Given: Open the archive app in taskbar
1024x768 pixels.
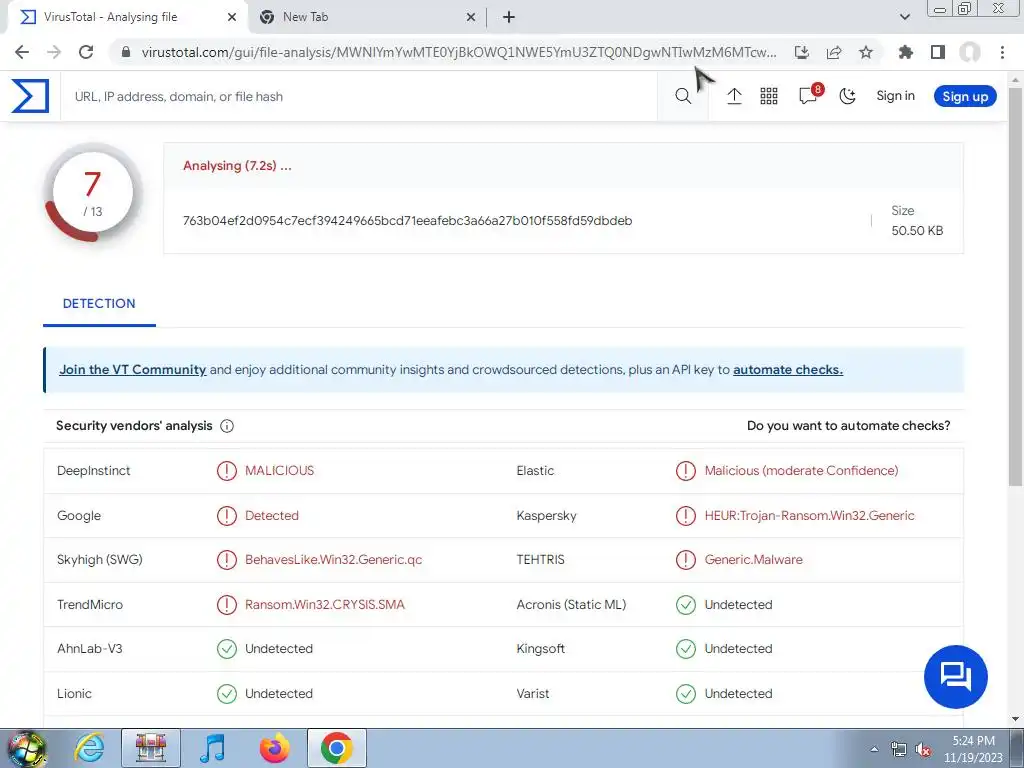Looking at the screenshot, I should [151, 748].
